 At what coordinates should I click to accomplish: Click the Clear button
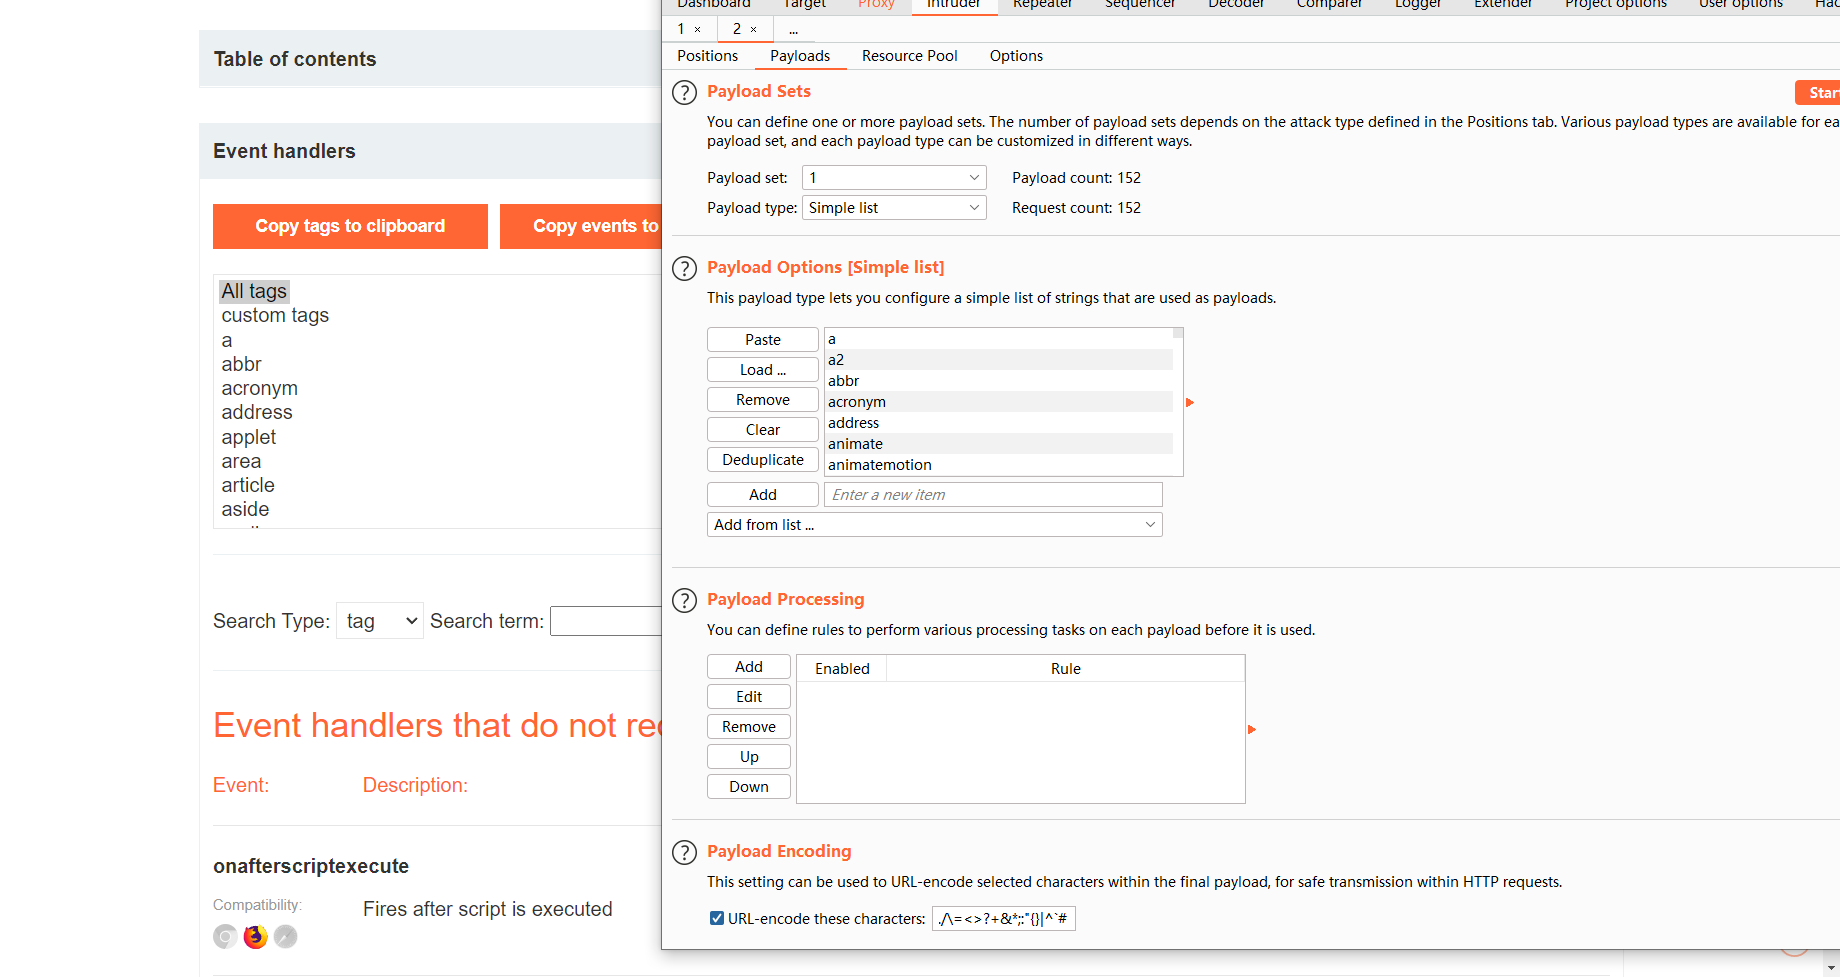tap(763, 430)
